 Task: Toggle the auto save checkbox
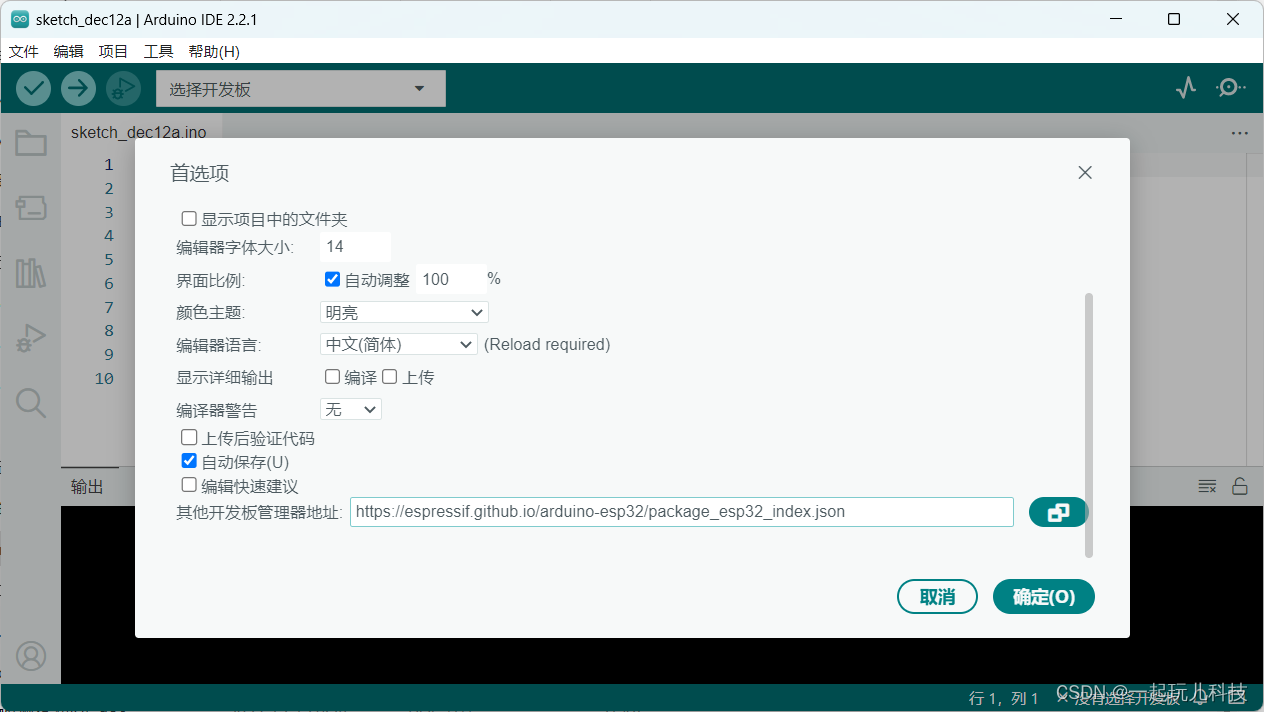[x=188, y=461]
